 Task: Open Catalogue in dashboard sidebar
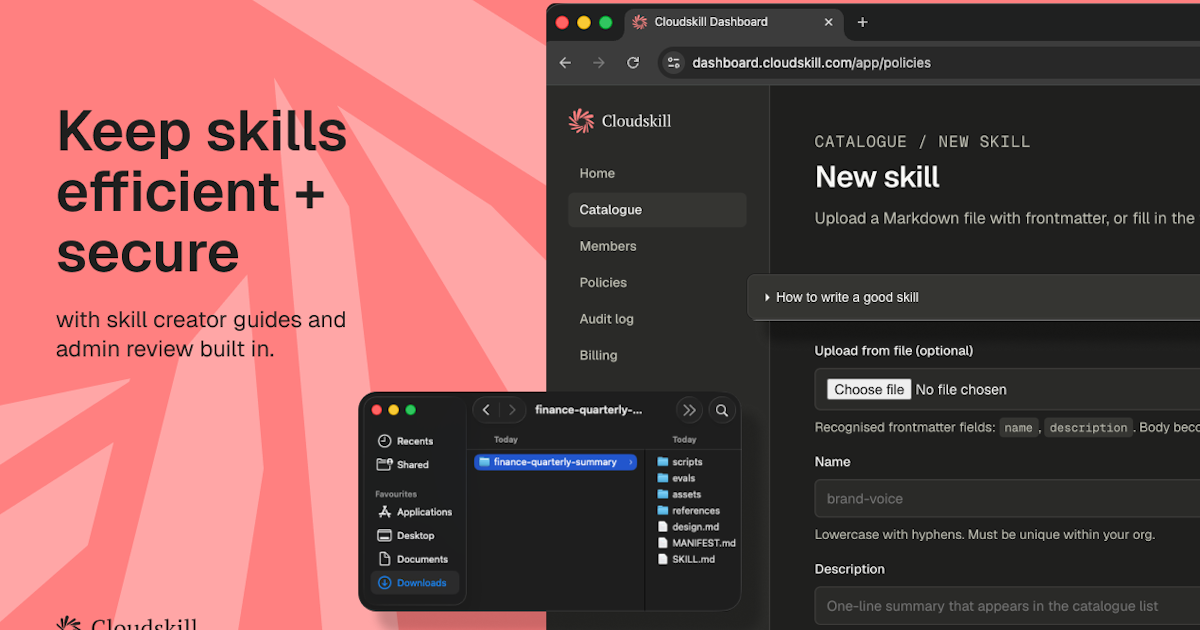click(657, 210)
